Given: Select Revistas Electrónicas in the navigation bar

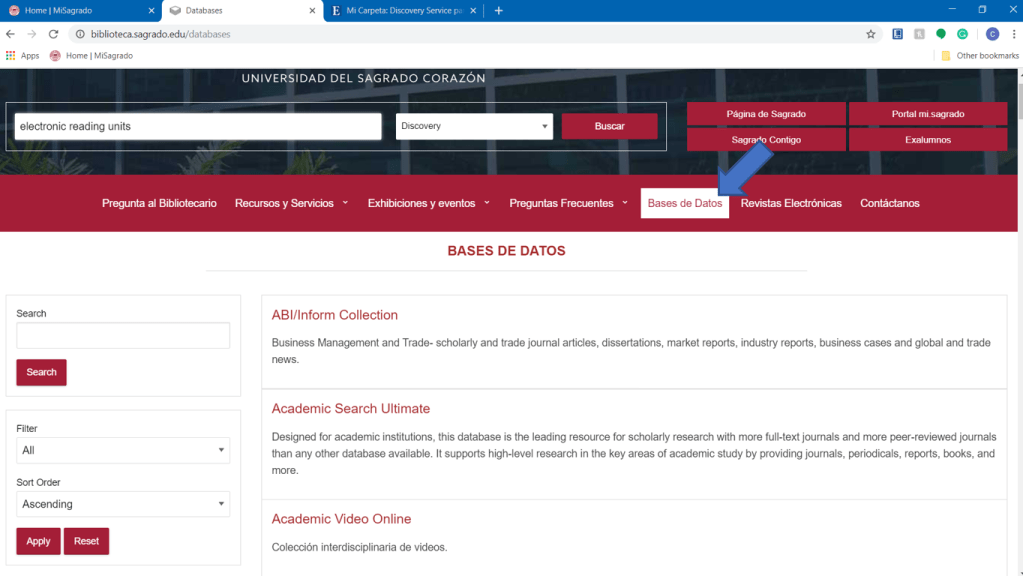Looking at the screenshot, I should pos(791,204).
